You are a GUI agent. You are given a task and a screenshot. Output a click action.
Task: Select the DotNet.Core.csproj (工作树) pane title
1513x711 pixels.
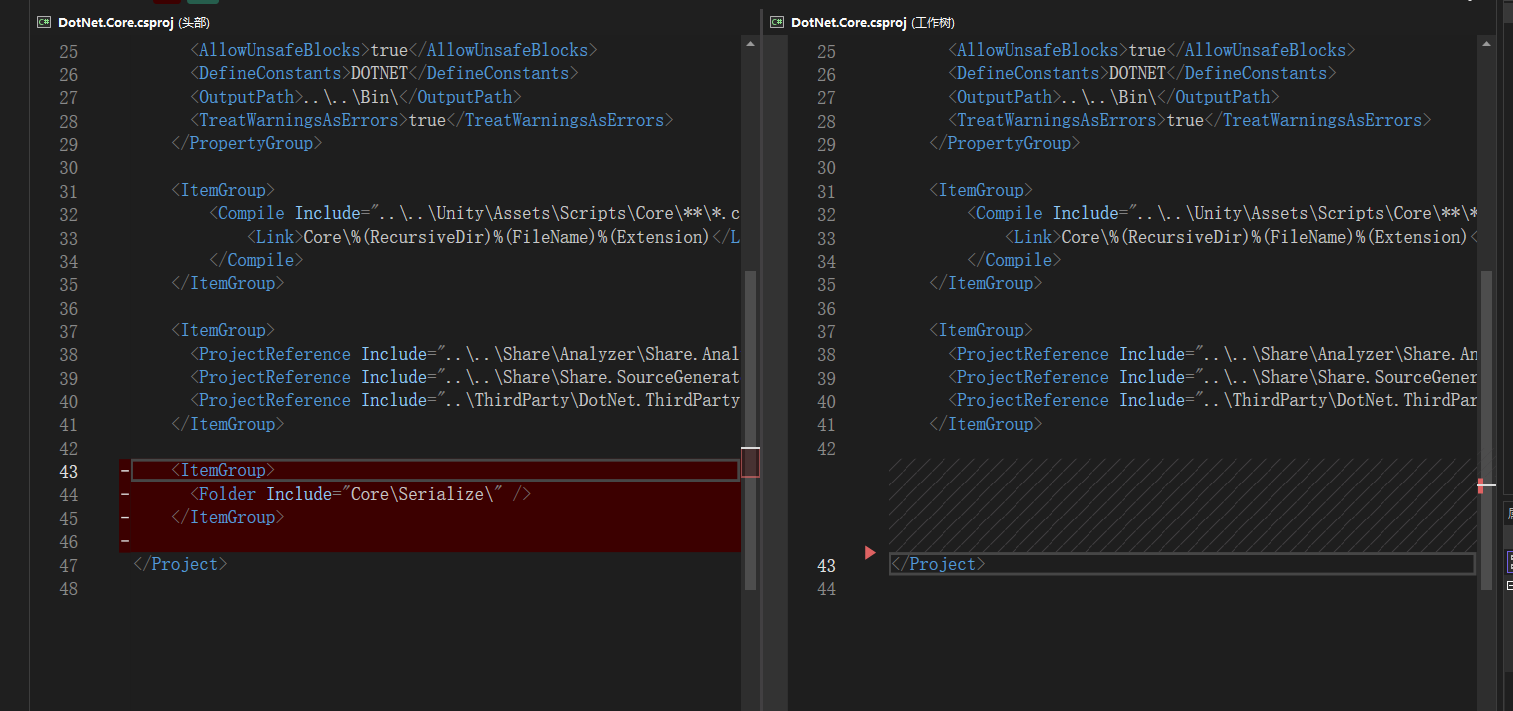tap(872, 21)
